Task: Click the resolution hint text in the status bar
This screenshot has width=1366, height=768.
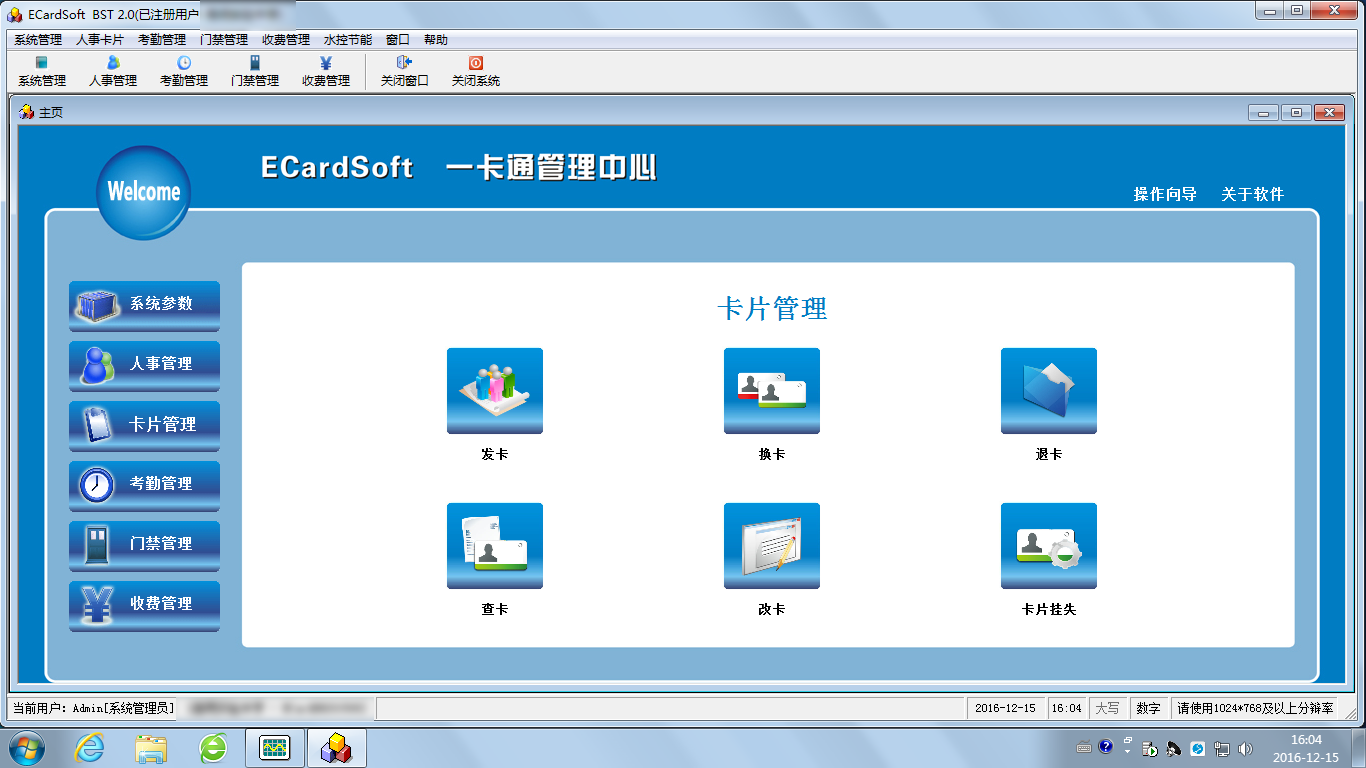Action: pos(1255,708)
